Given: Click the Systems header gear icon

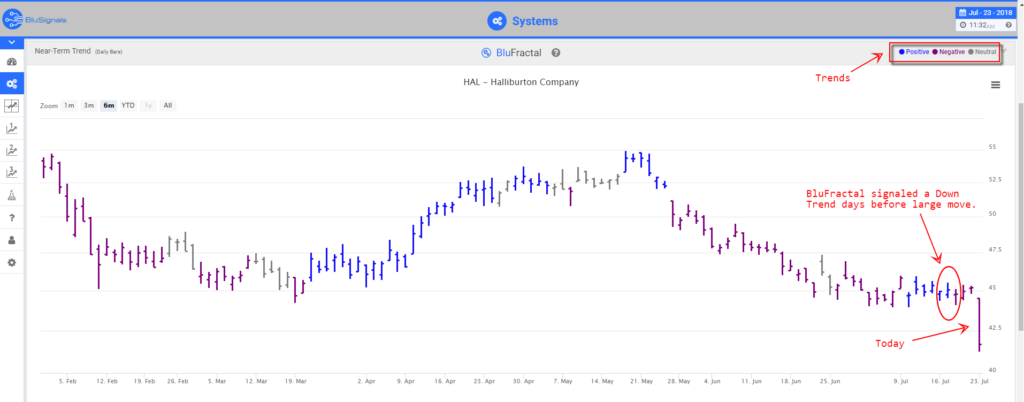Looking at the screenshot, I should [497, 21].
